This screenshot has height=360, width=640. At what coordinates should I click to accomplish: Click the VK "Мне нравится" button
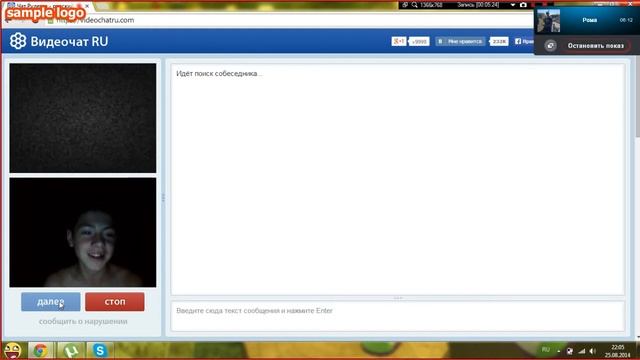(x=460, y=41)
